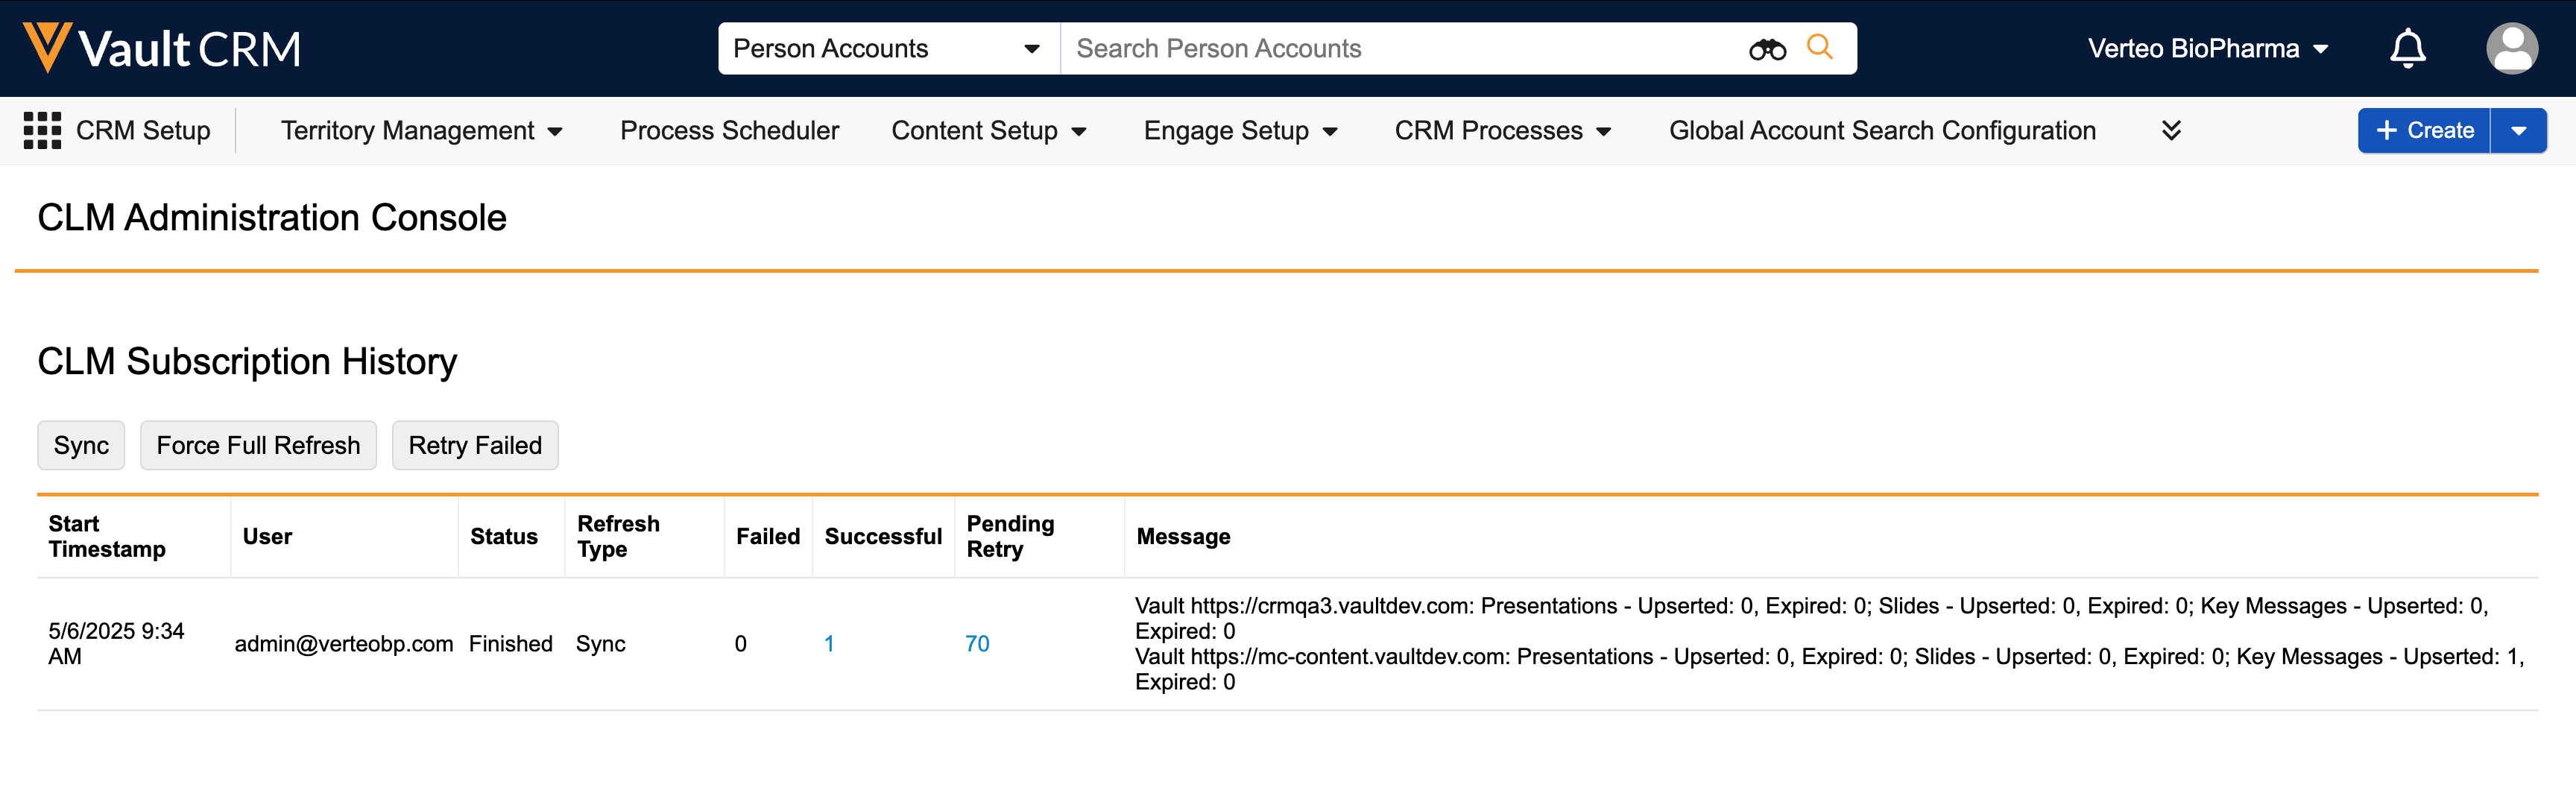Open the binoculars advanced search icon
Viewport: 2576px width, 805px height.
coord(1766,49)
